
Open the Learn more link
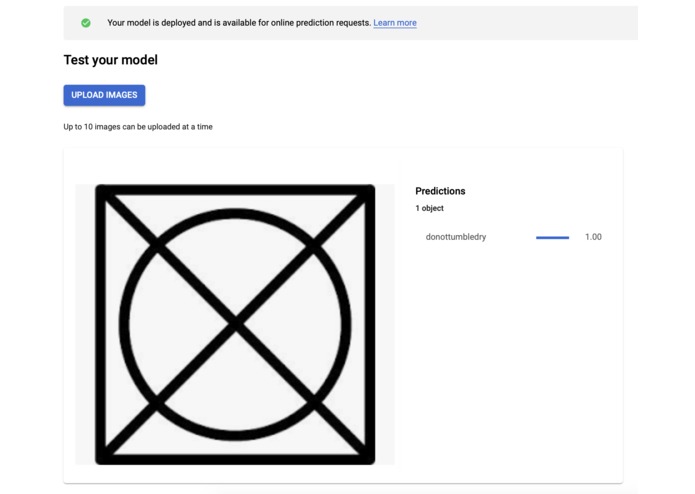394,23
